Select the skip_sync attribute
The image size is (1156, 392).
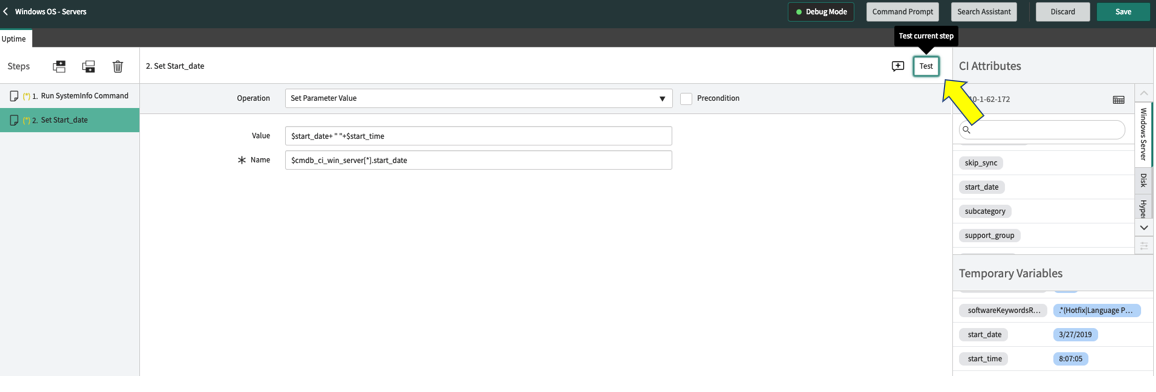coord(981,163)
